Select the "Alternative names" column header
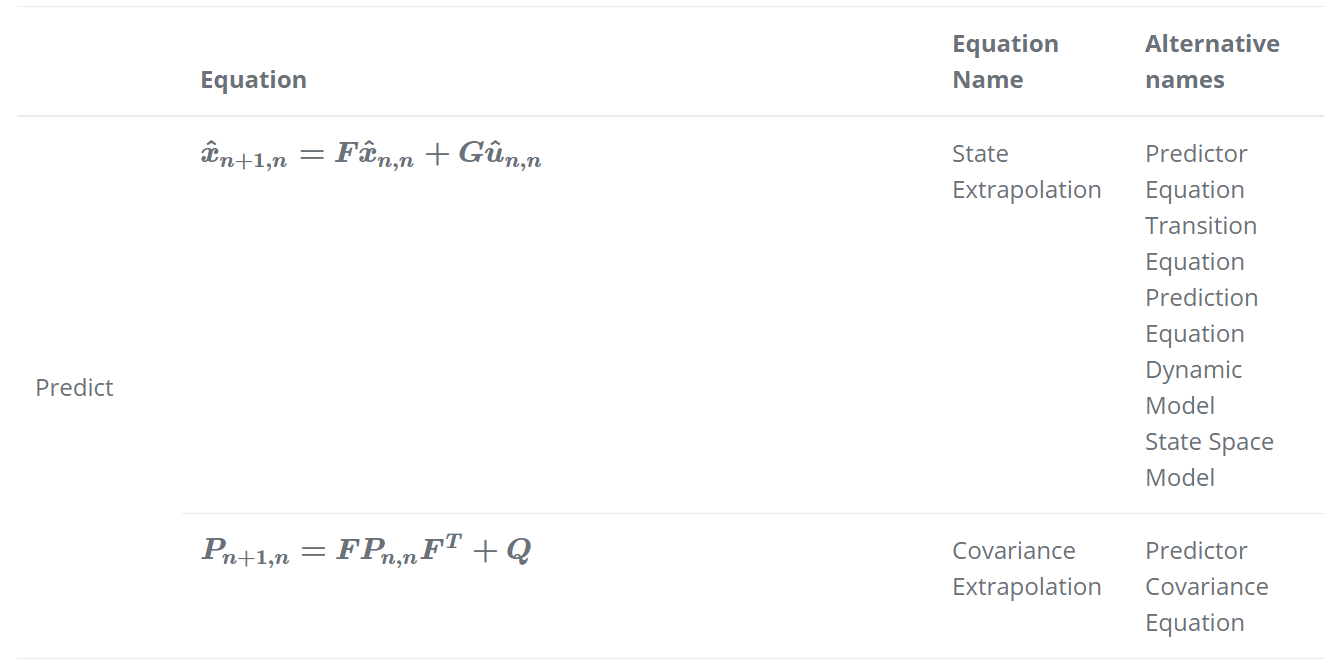The image size is (1332, 663). click(1211, 62)
